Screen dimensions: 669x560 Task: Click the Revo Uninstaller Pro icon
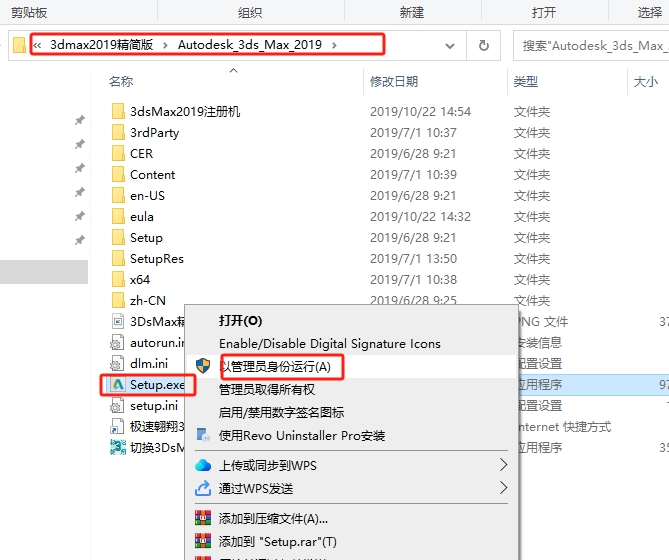(203, 435)
